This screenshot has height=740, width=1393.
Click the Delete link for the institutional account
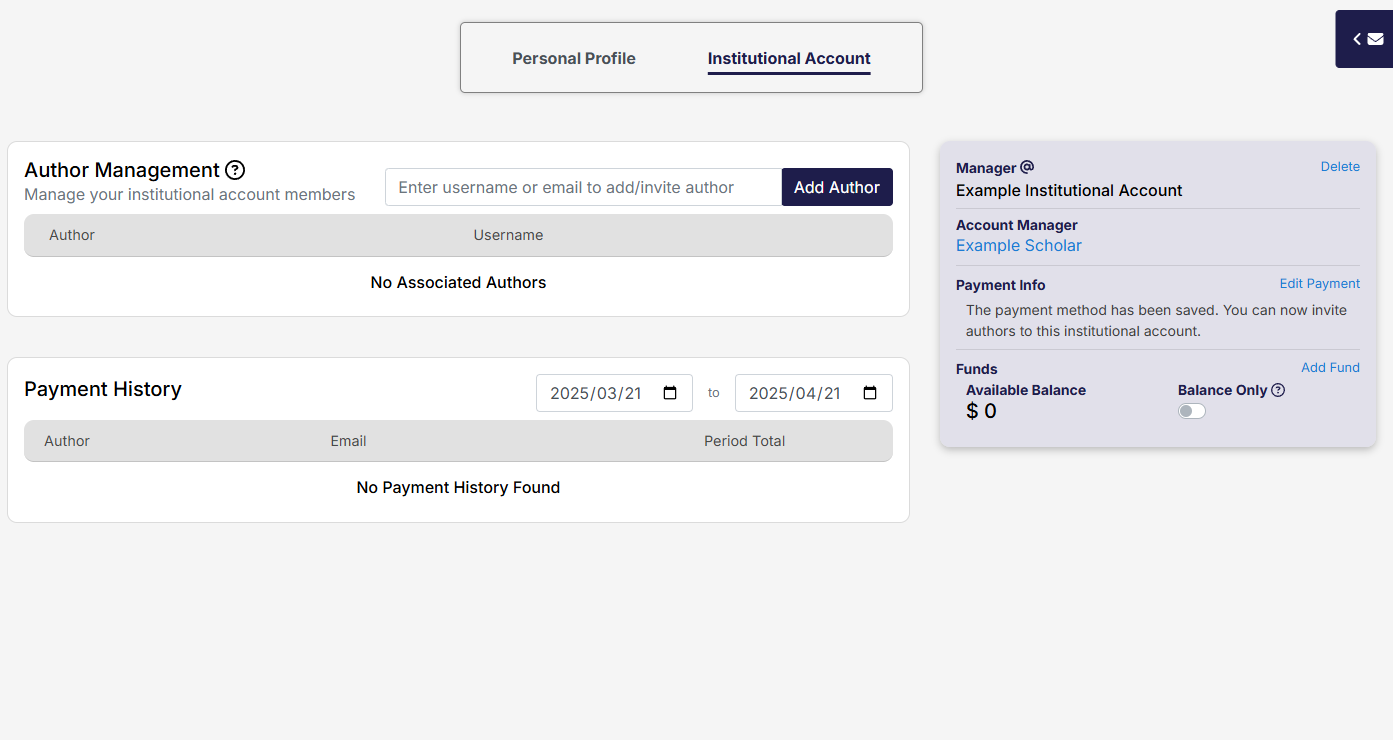(x=1340, y=167)
